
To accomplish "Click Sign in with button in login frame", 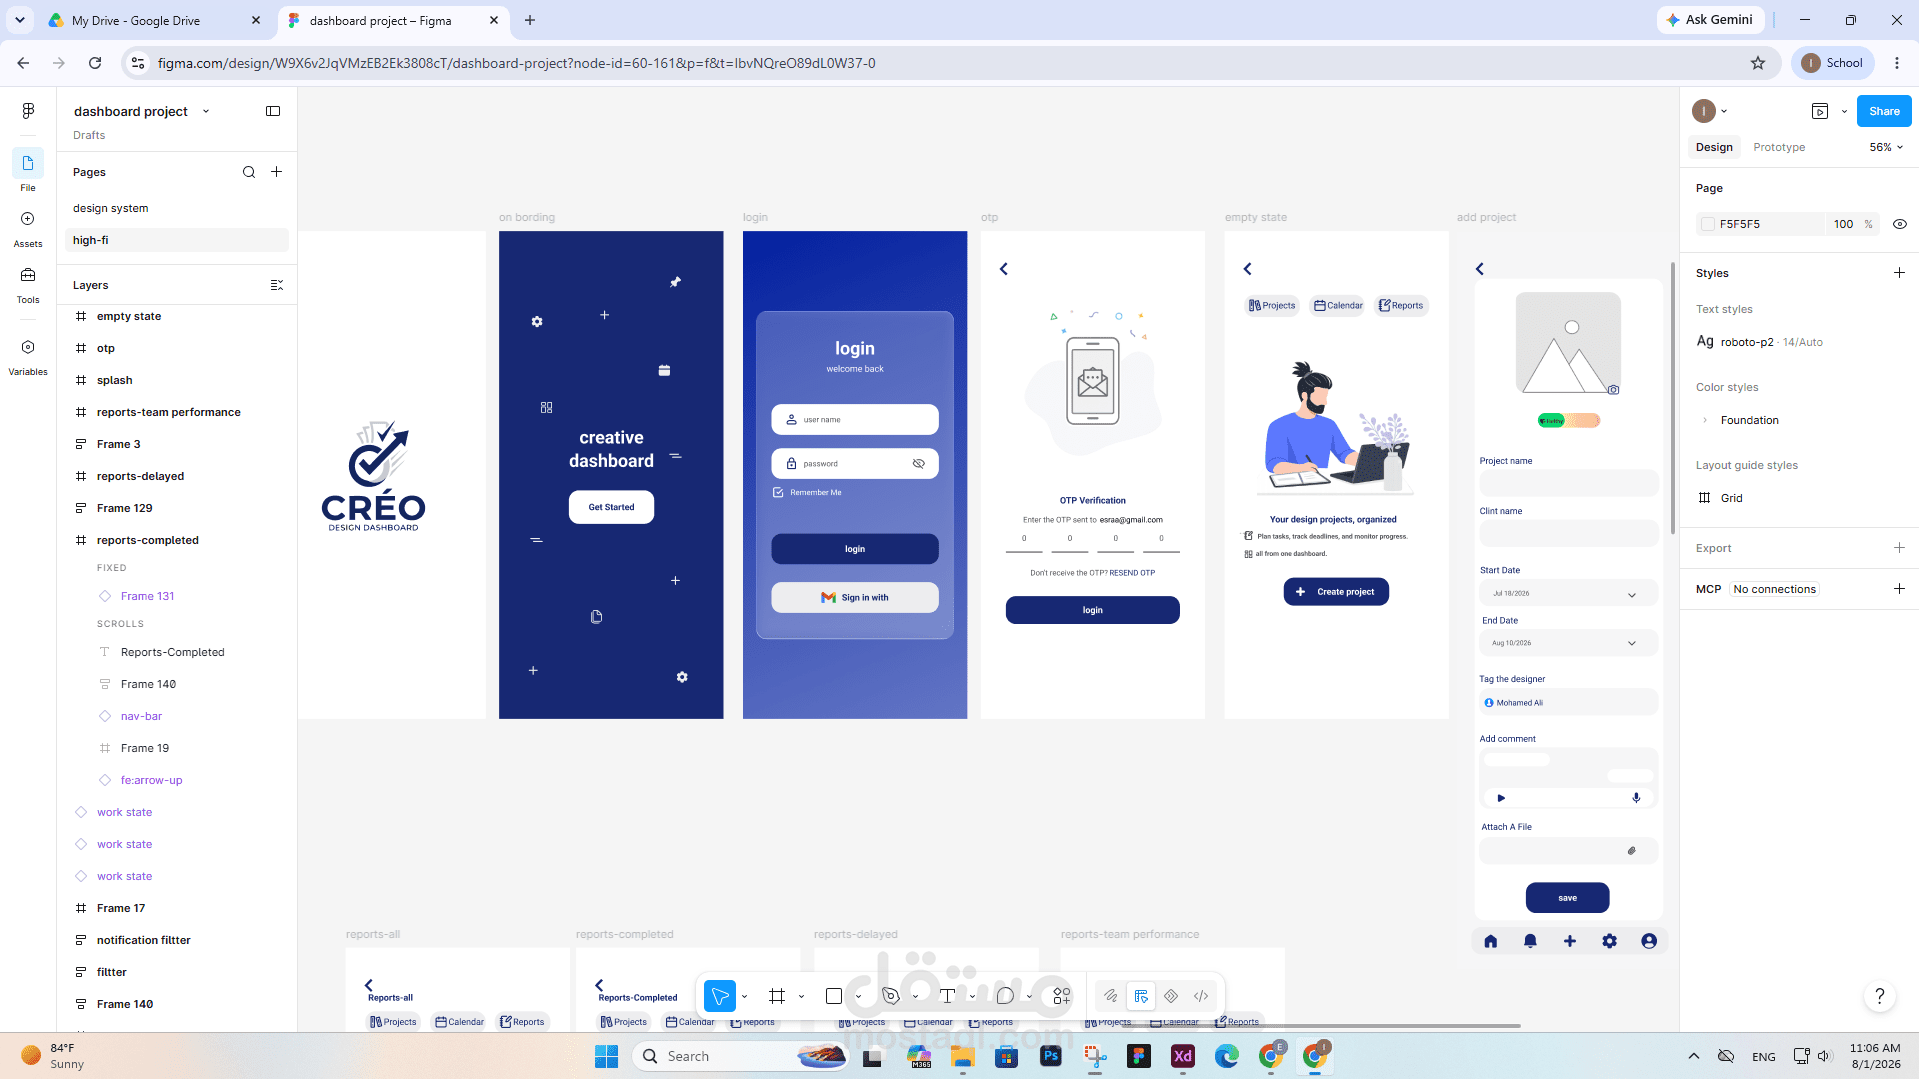I will [x=855, y=598].
